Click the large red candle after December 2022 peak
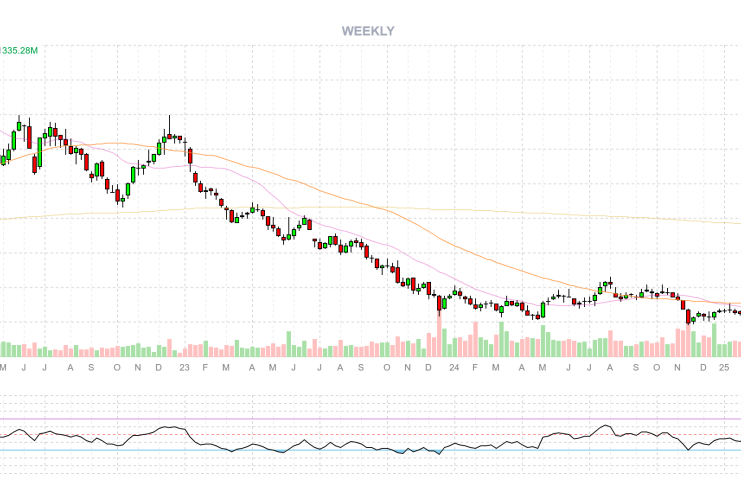Screen dimensions: 741x486 pos(190,157)
